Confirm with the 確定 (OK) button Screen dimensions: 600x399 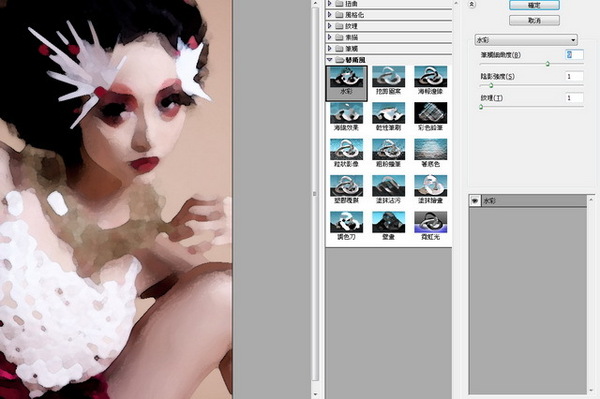point(534,5)
